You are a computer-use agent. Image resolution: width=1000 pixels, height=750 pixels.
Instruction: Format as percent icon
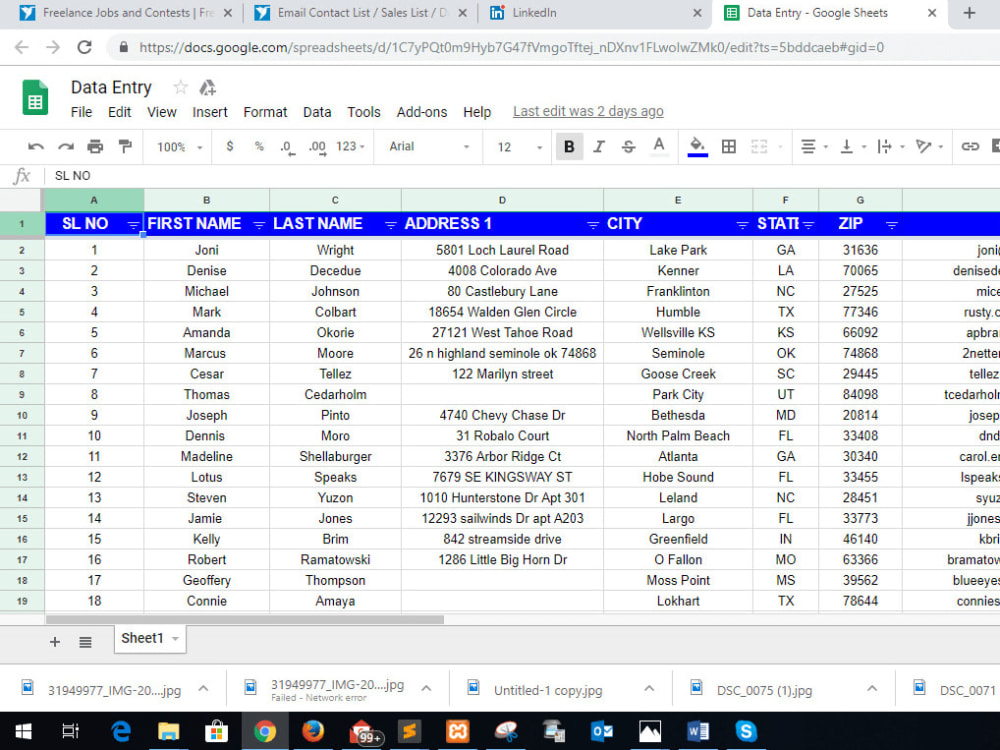(x=259, y=146)
